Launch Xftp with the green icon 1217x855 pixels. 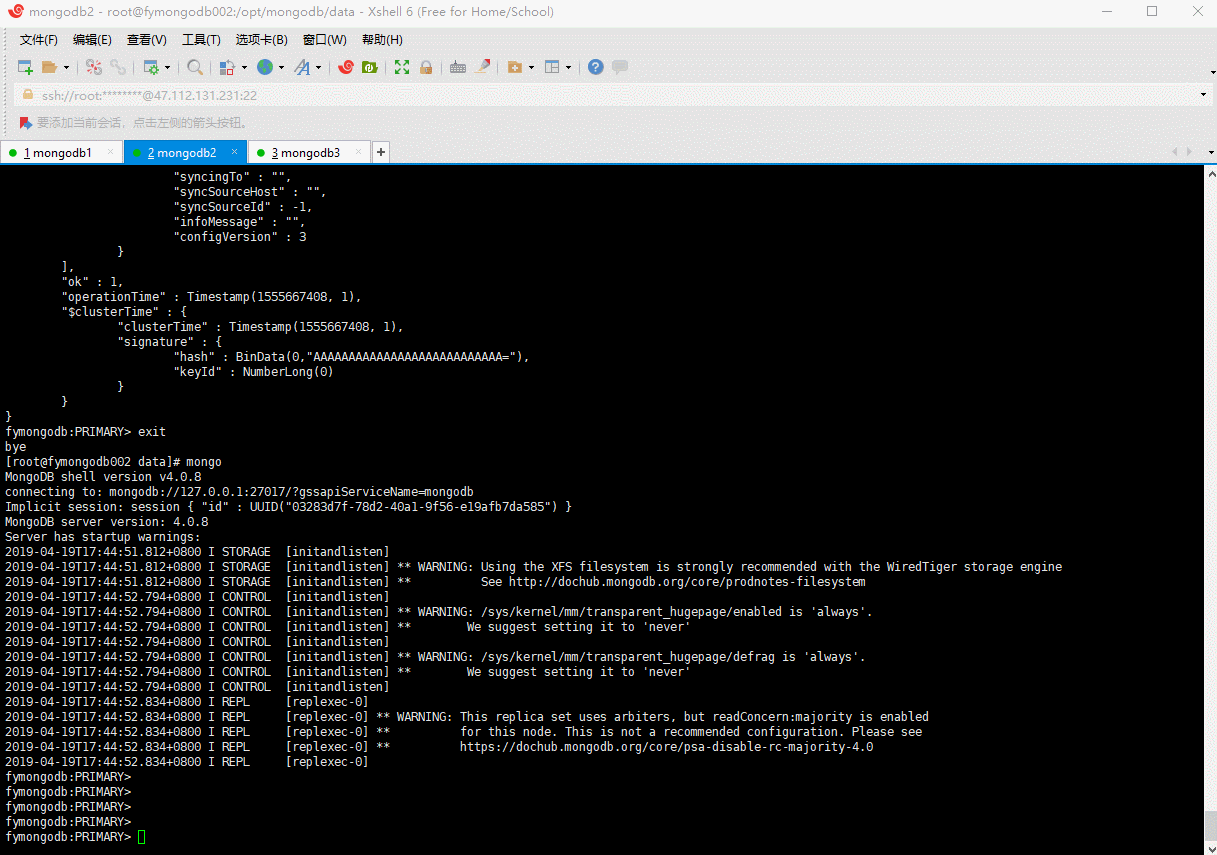pos(369,67)
